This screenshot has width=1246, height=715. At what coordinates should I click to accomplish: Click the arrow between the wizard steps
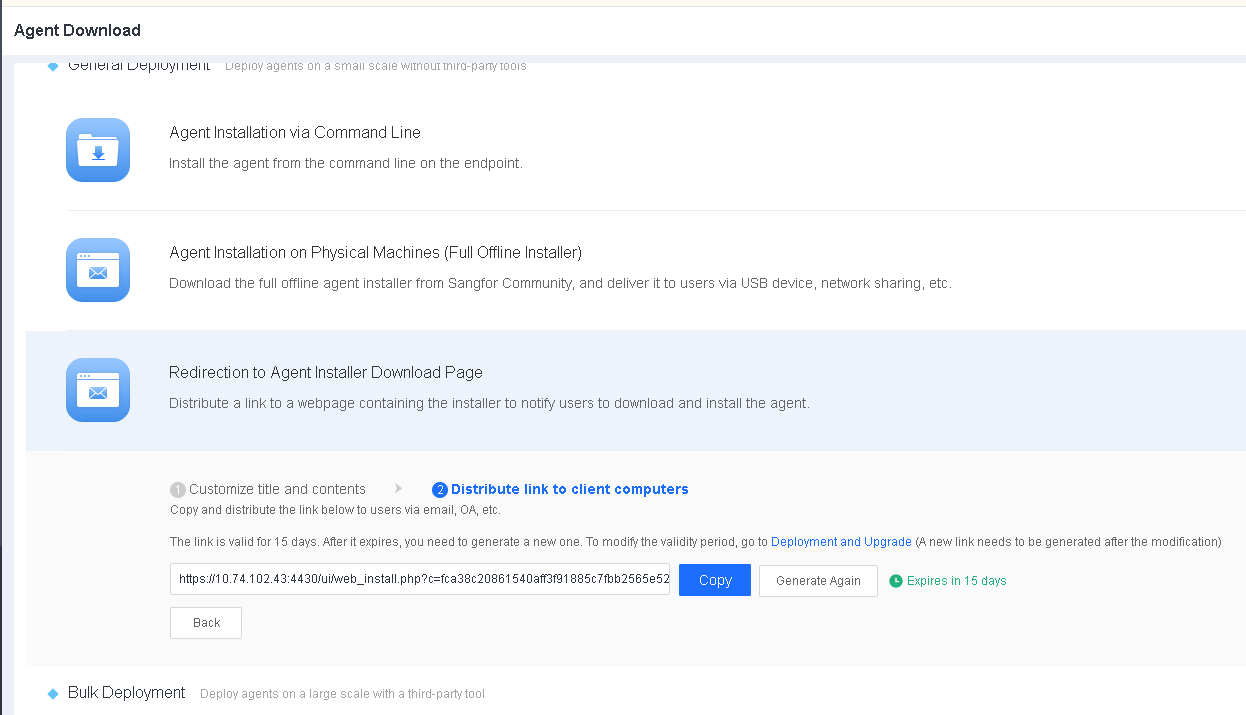[x=398, y=489]
